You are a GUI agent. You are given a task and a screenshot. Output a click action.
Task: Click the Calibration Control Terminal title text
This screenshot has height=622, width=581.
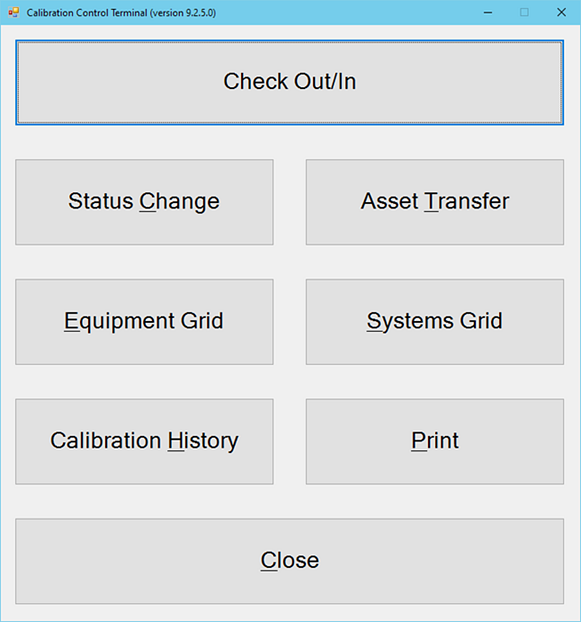coord(121,13)
